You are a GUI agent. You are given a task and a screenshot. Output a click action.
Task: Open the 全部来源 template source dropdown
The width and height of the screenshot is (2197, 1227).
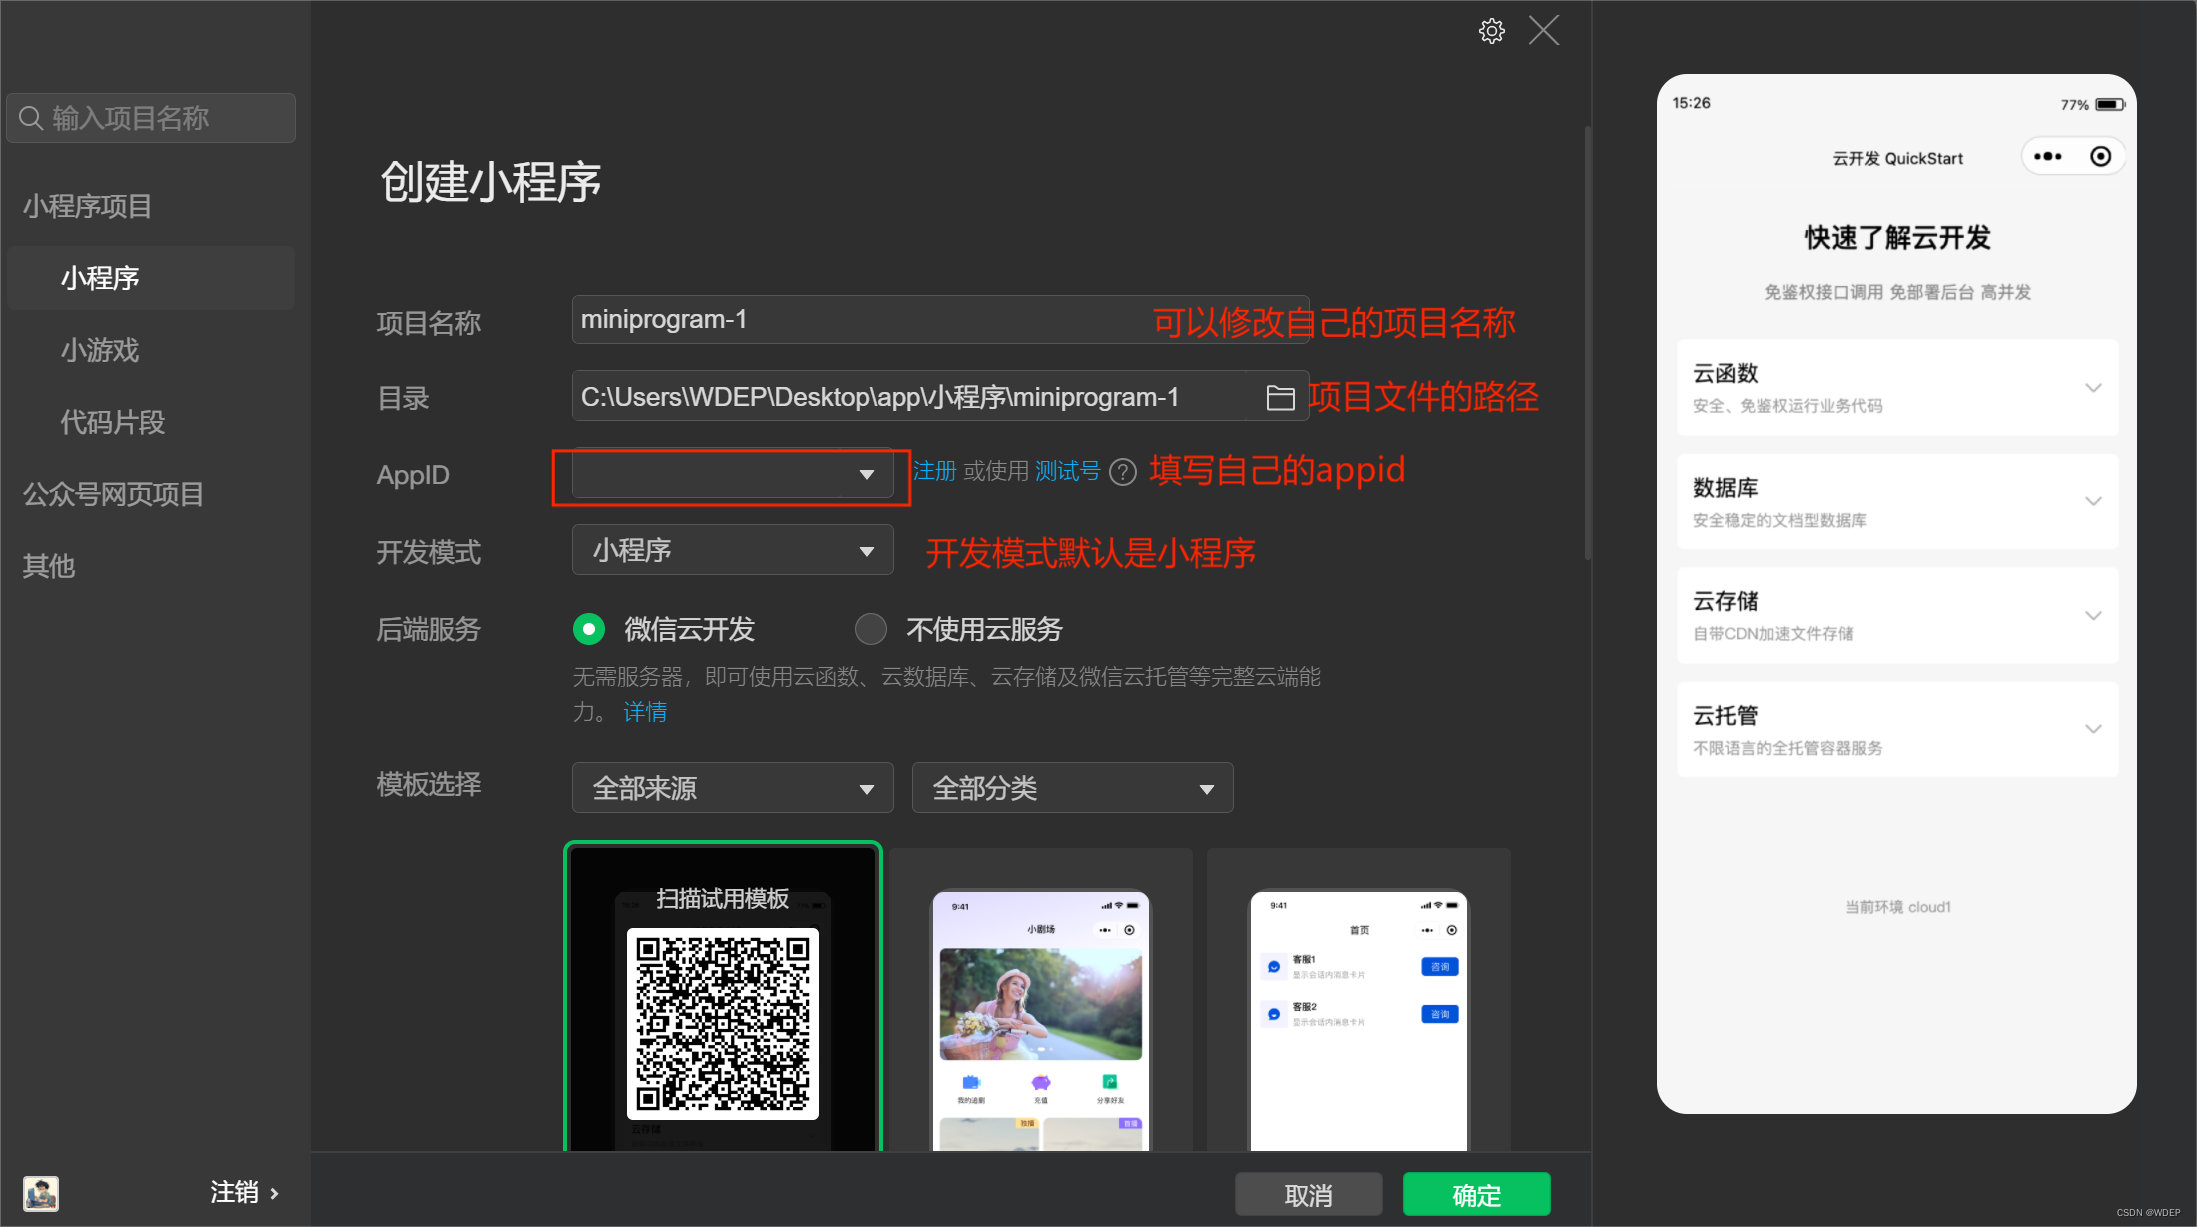pyautogui.click(x=732, y=789)
